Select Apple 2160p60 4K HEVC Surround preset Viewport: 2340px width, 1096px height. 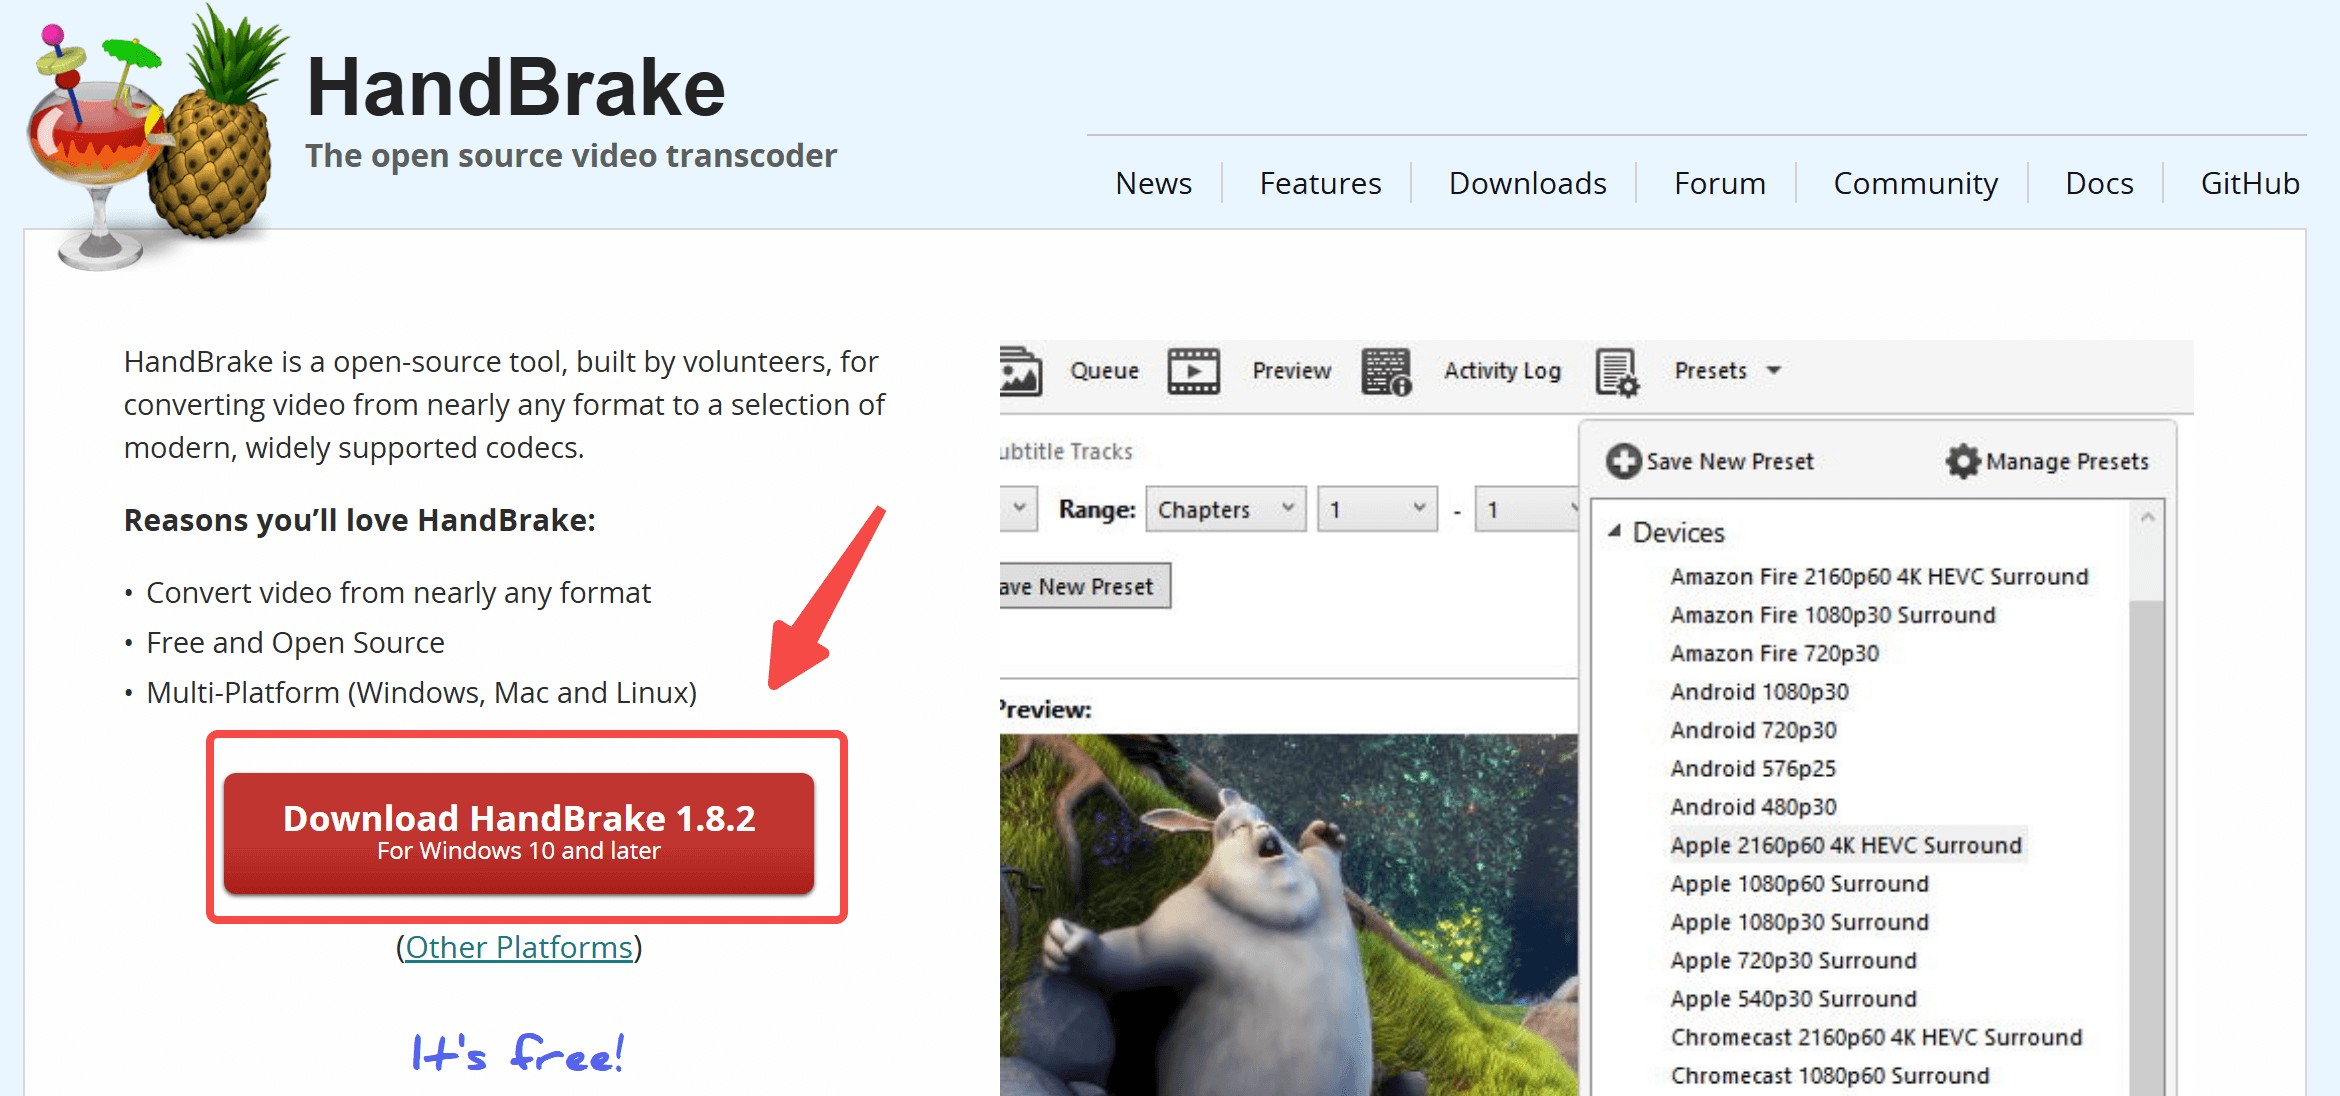click(x=1846, y=845)
